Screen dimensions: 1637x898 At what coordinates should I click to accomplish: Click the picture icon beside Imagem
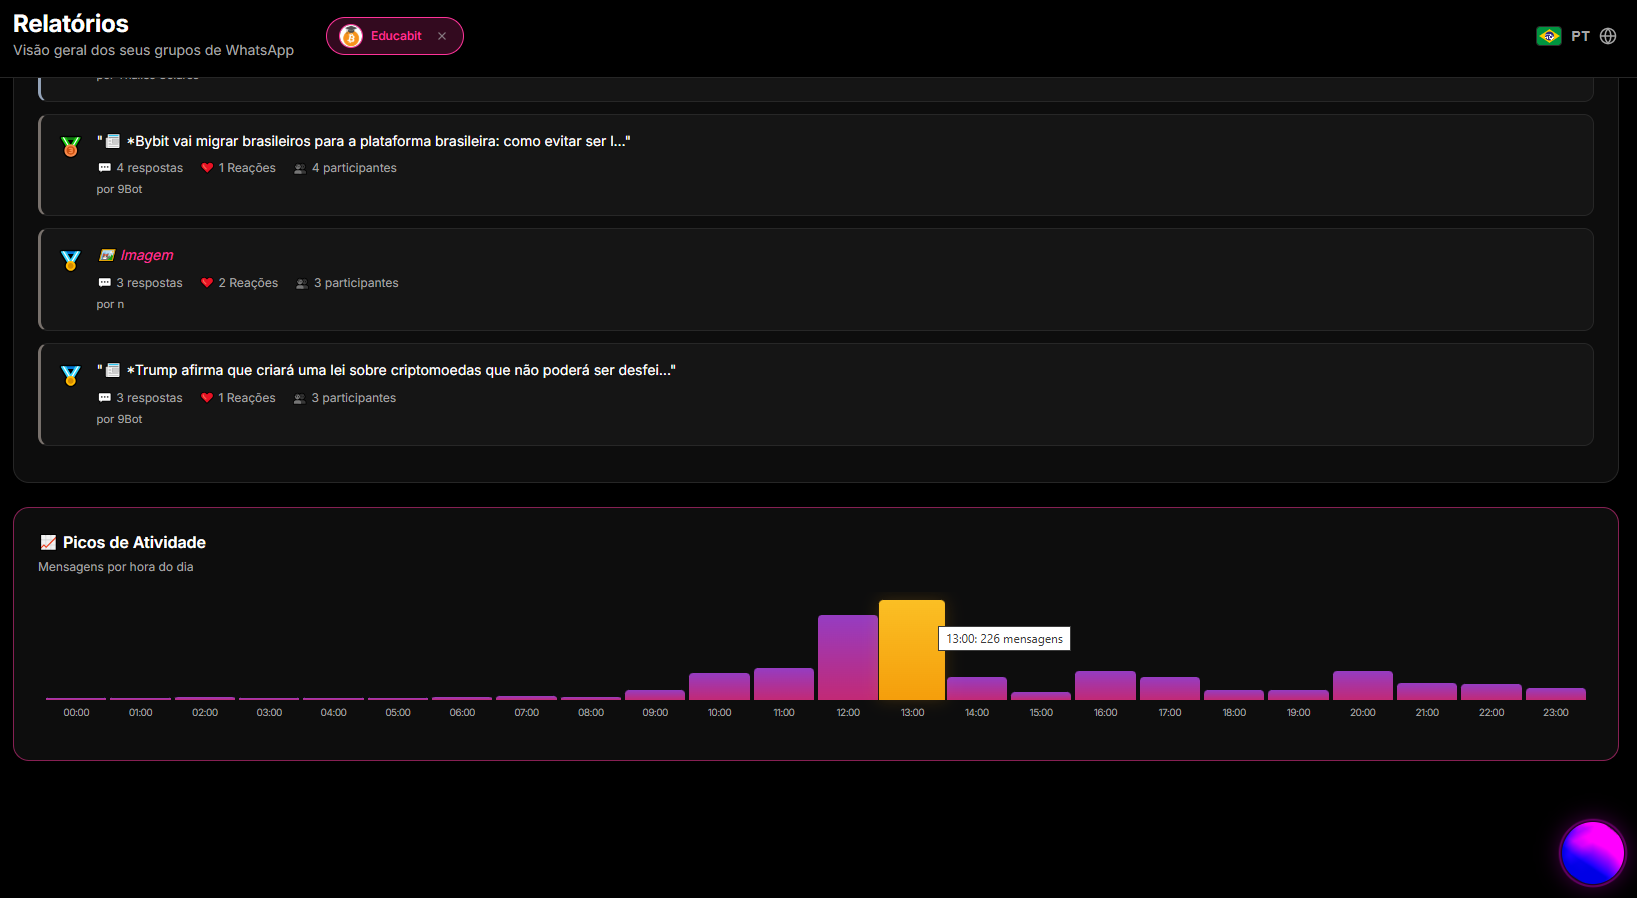[107, 255]
